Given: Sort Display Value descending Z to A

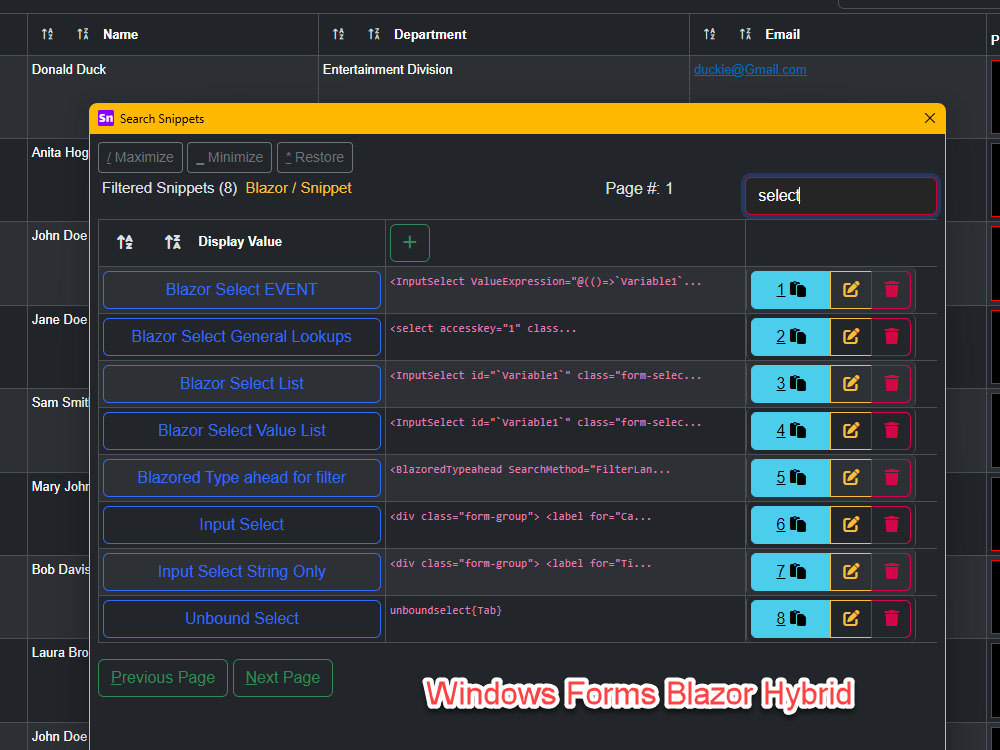Looking at the screenshot, I should coord(172,241).
